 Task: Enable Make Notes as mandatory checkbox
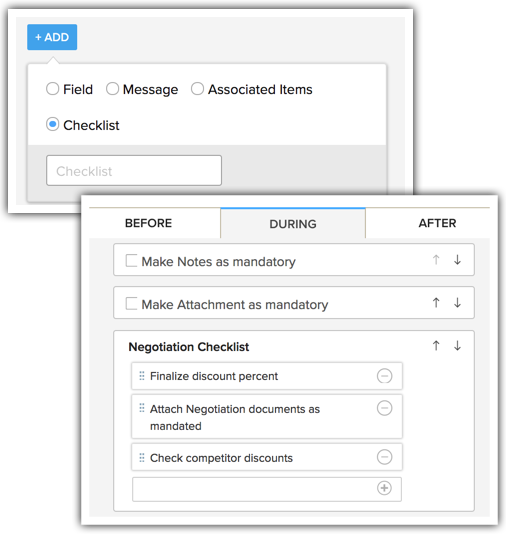click(x=131, y=261)
